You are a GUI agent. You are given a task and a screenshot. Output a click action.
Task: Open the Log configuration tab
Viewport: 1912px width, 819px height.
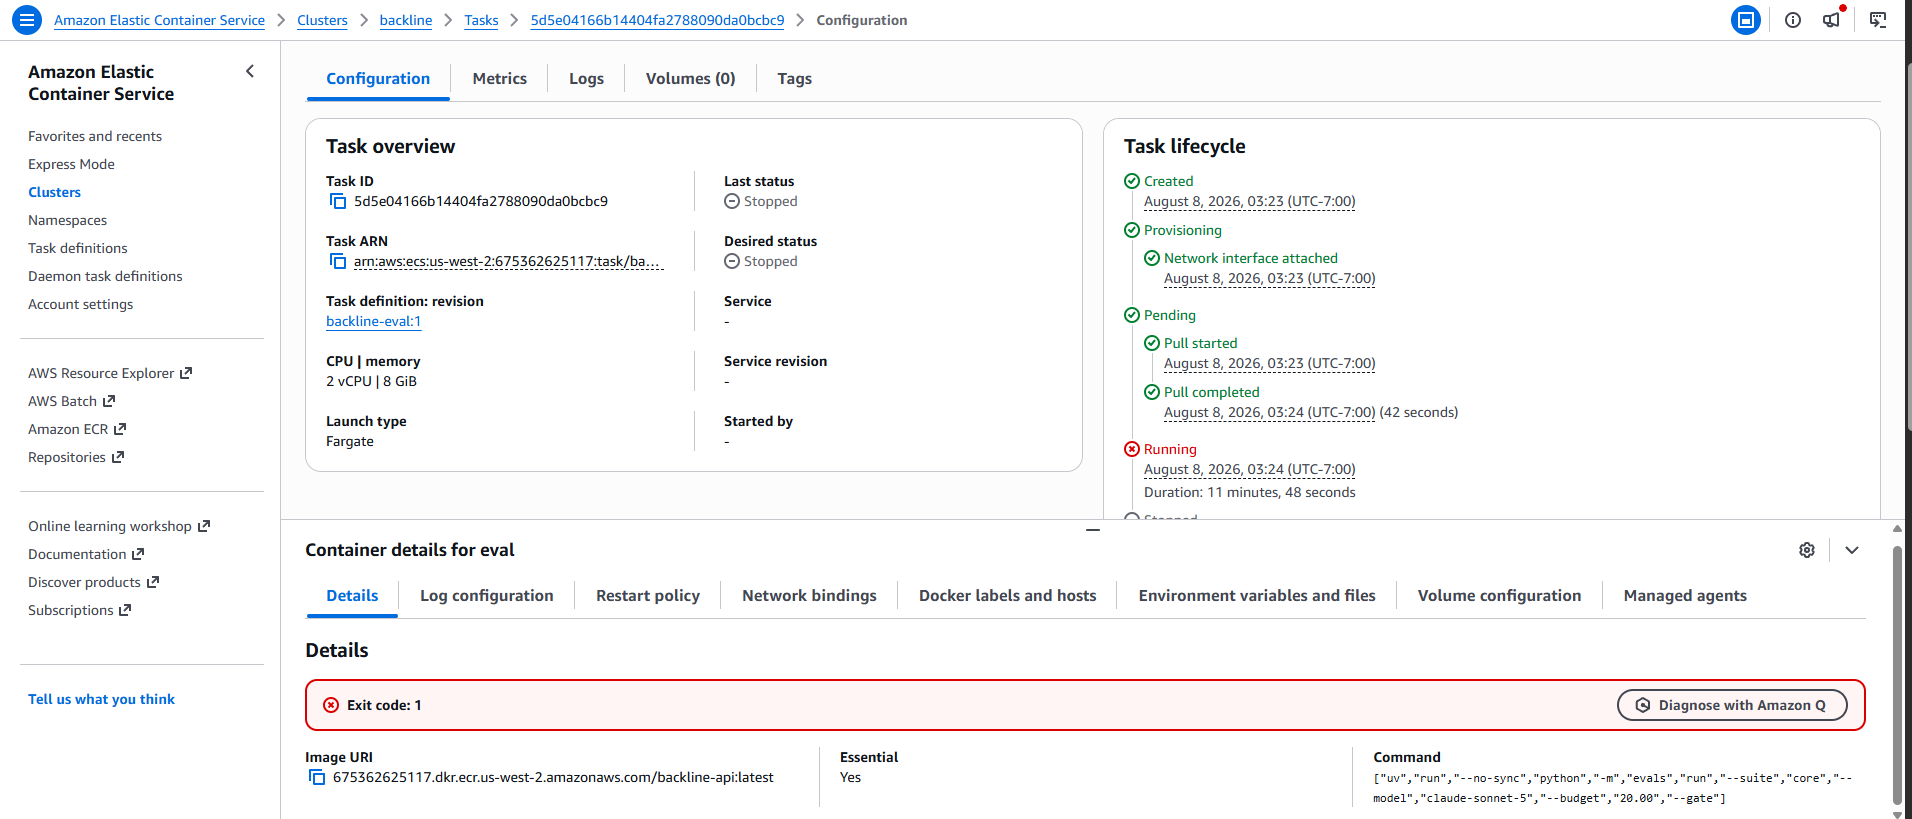[487, 596]
